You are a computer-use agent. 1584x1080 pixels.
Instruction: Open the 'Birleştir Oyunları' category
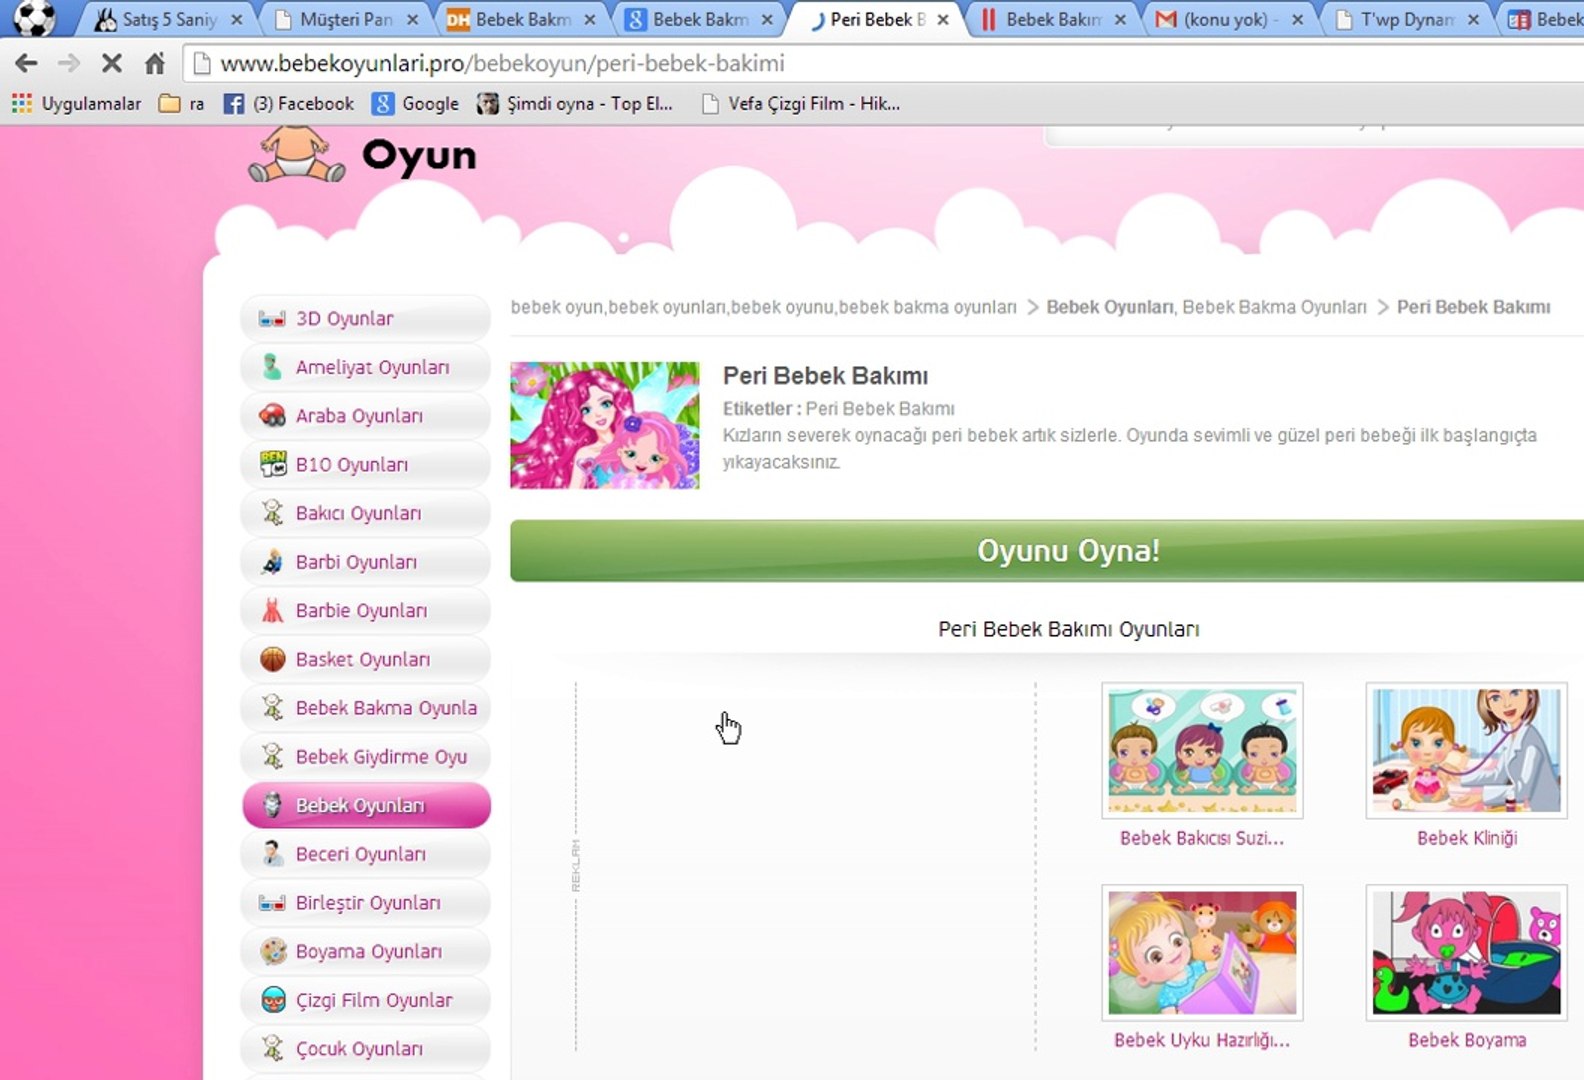click(x=366, y=903)
